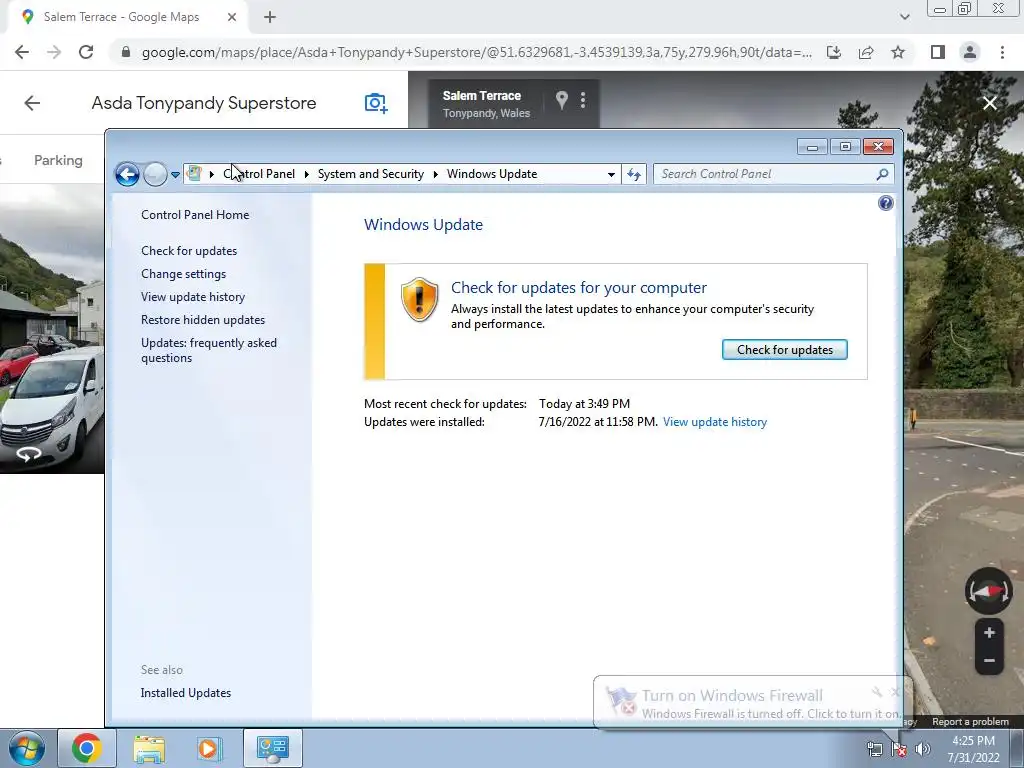Open address bar history dropdown

pos(611,174)
